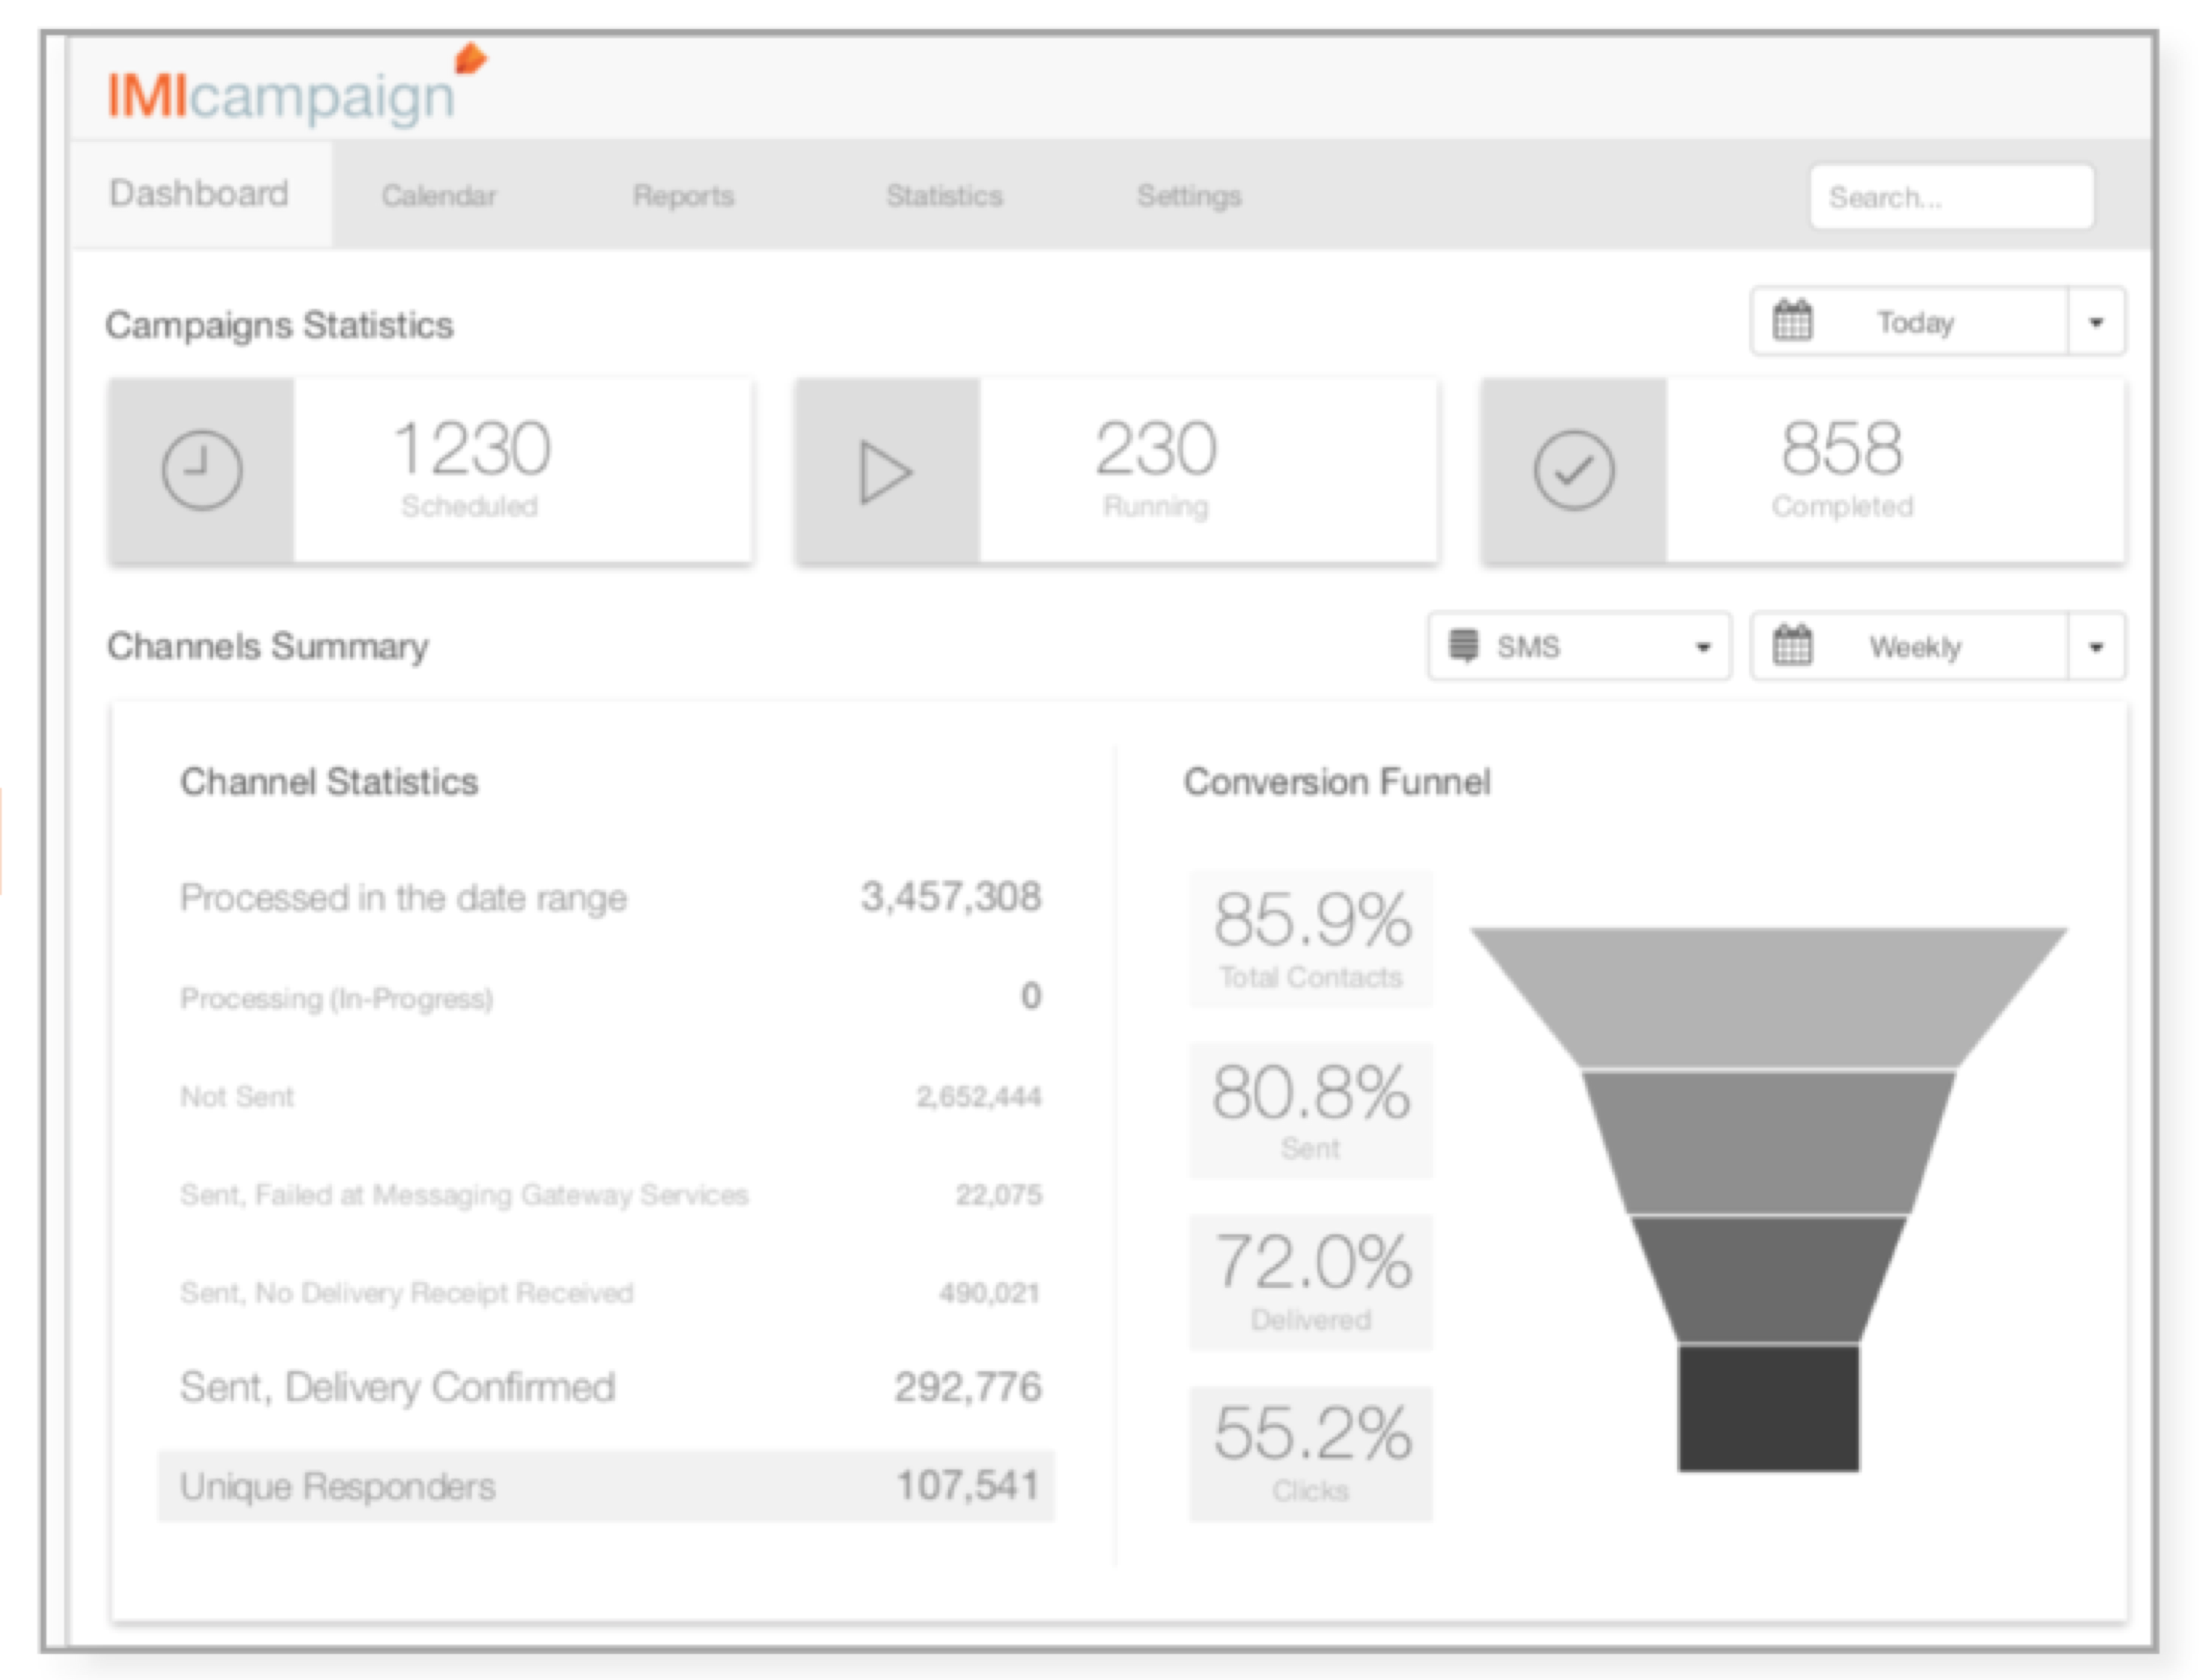Click the 72.0% Delivered tile
Viewport: 2199px width, 1680px height.
coord(1311,1282)
